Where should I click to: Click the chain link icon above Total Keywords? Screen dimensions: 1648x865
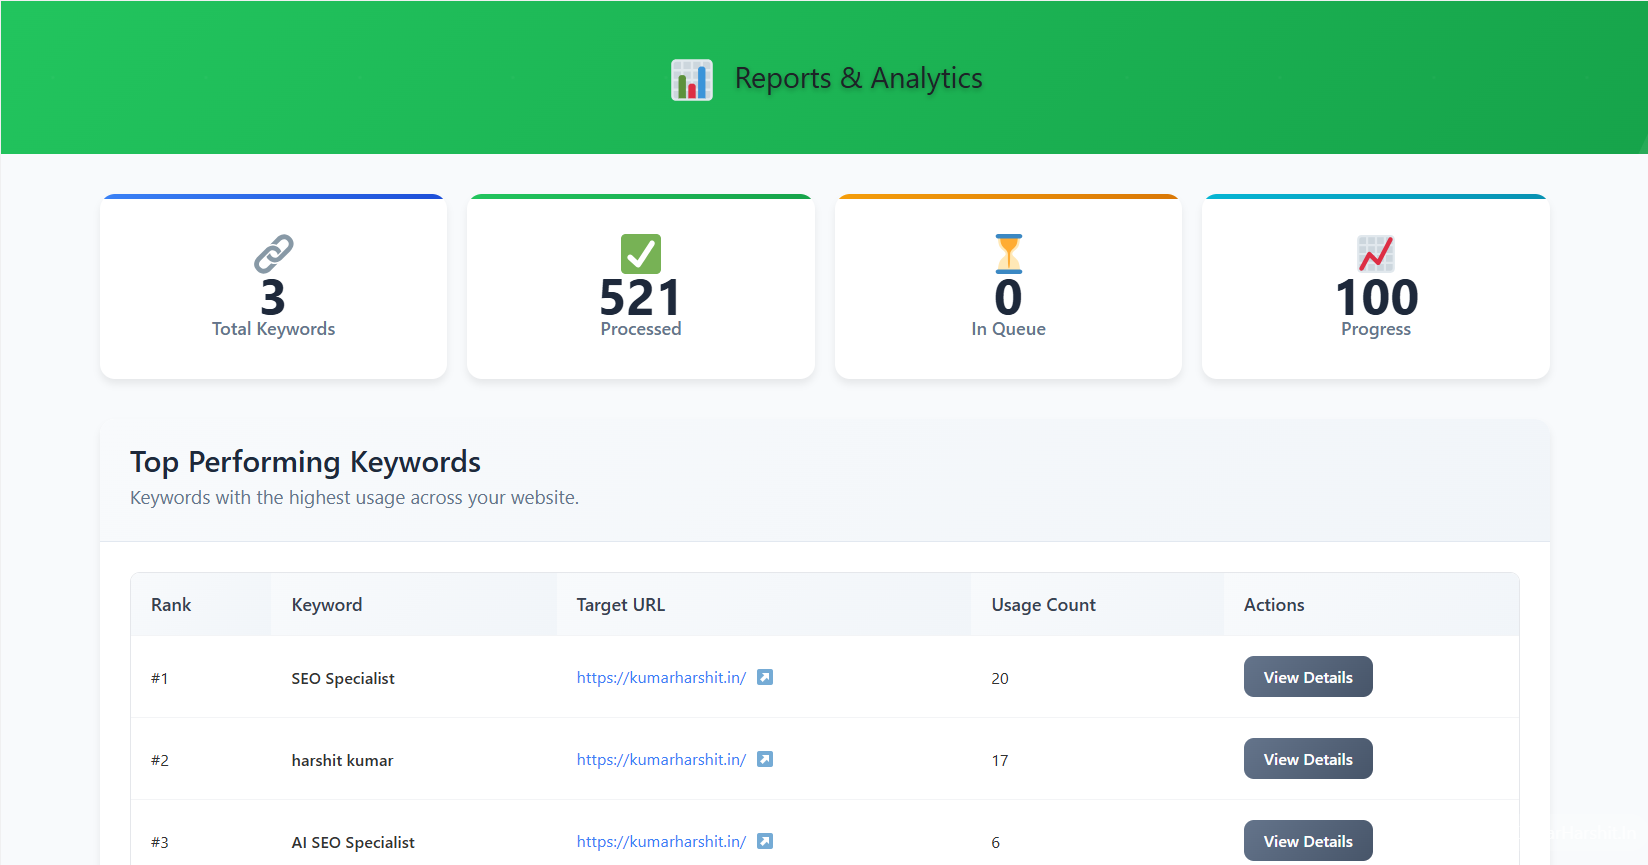click(273, 254)
